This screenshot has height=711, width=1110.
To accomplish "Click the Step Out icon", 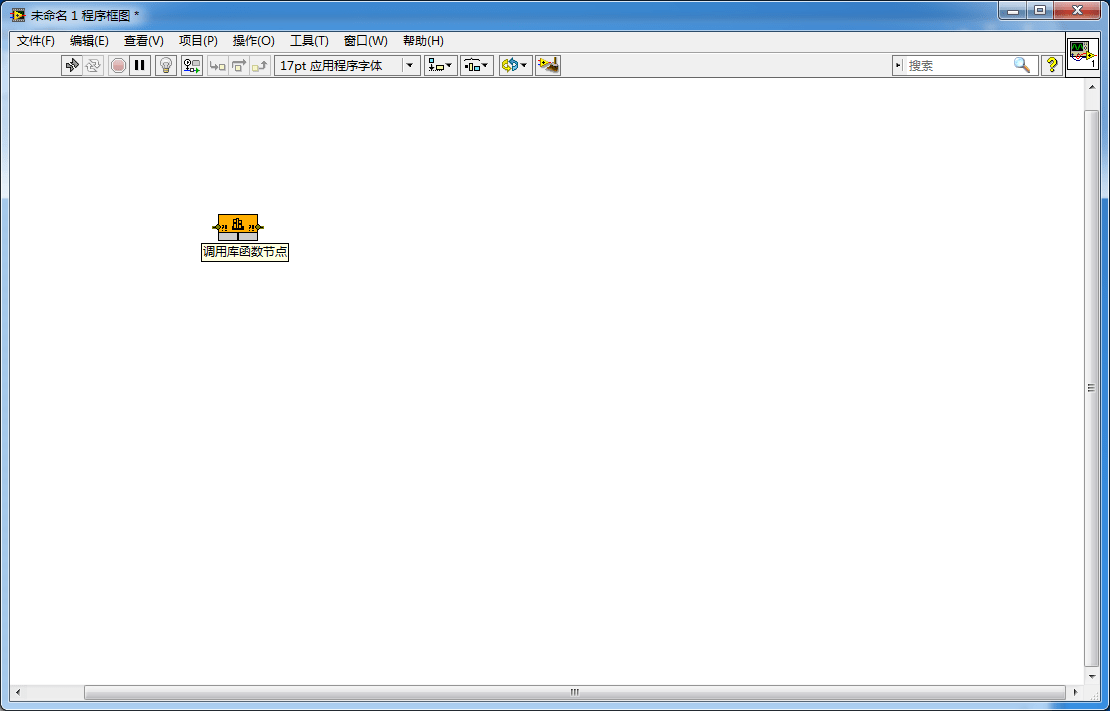I will [260, 66].
